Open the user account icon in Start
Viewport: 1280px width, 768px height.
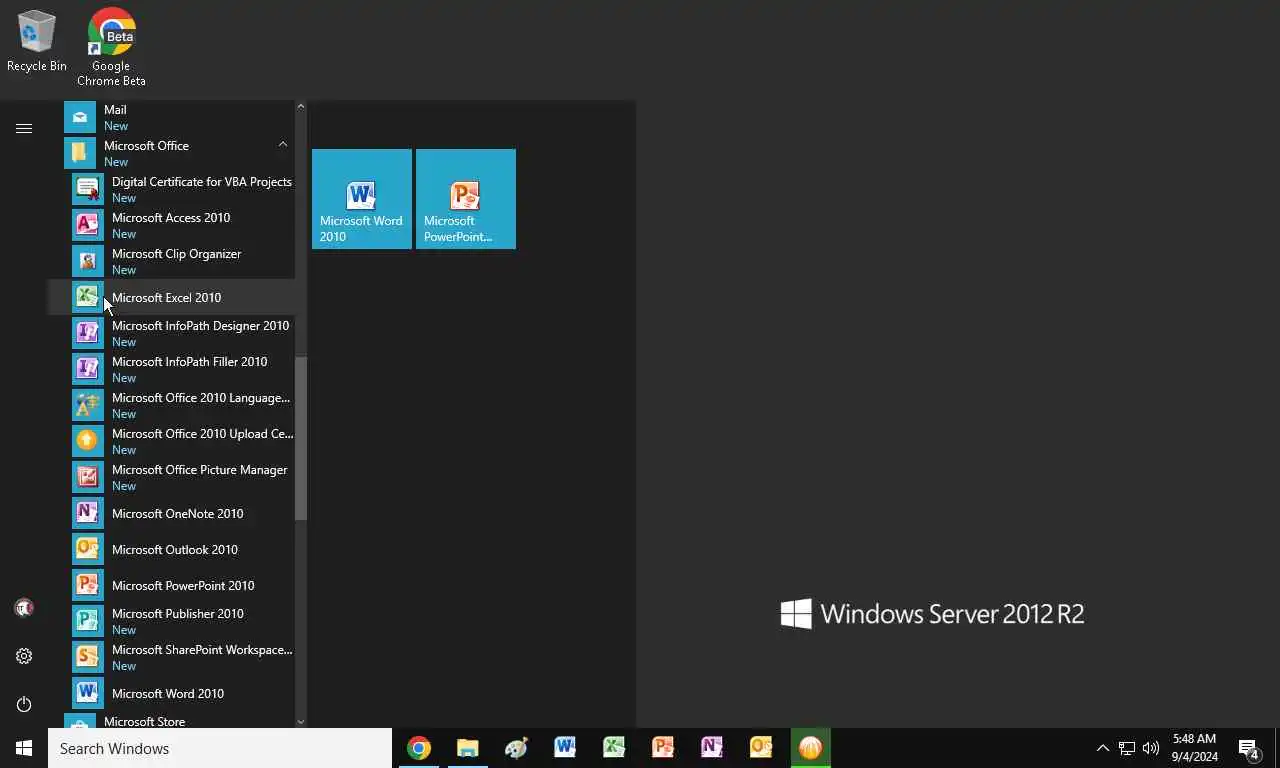(x=24, y=608)
